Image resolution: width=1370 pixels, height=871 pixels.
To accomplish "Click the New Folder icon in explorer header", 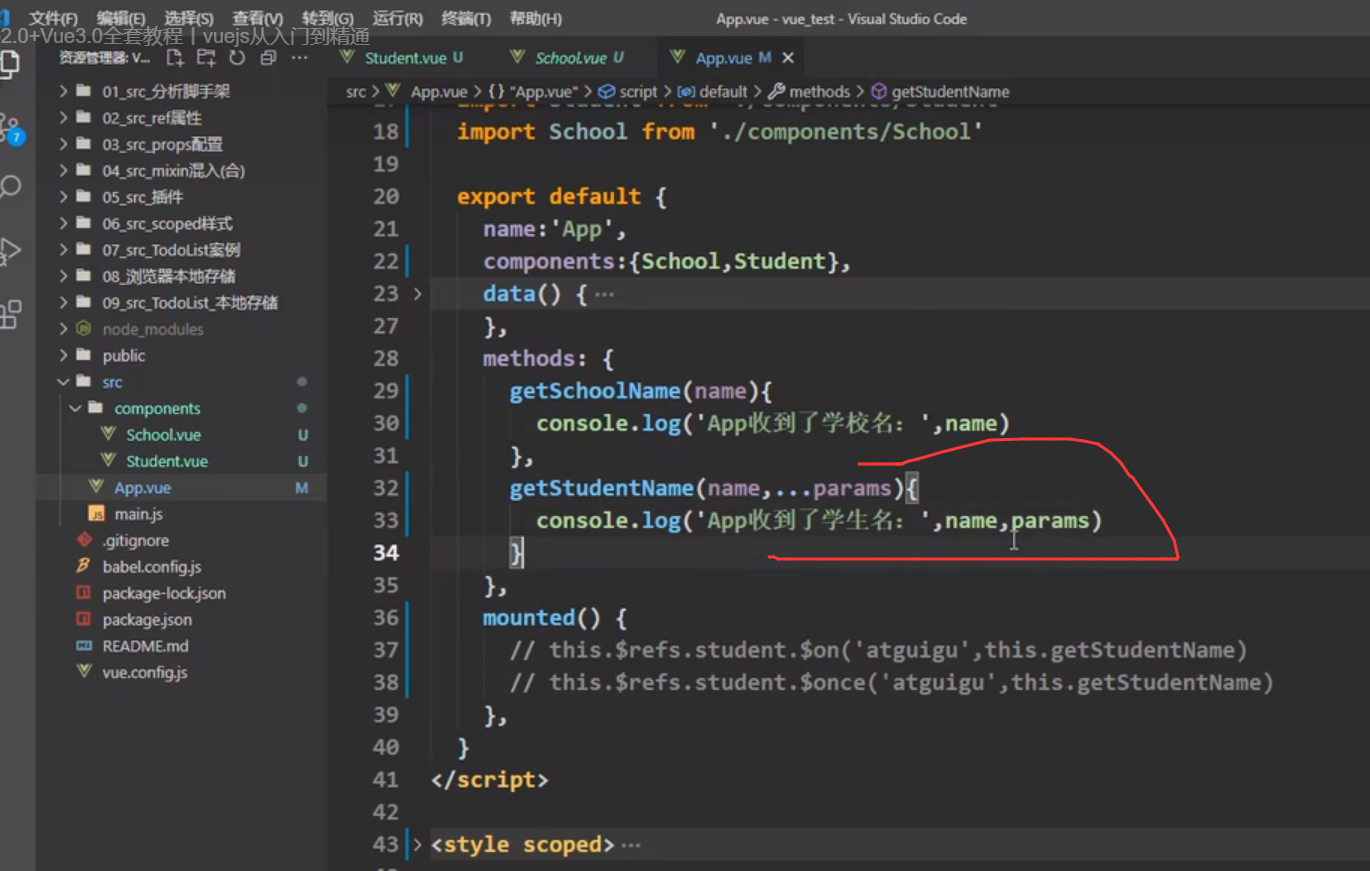I will [207, 58].
